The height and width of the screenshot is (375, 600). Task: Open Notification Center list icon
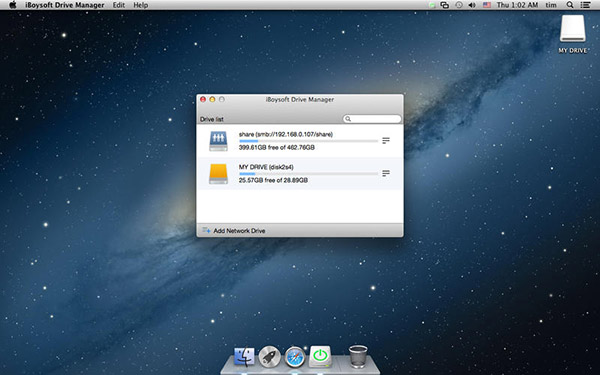point(585,5)
